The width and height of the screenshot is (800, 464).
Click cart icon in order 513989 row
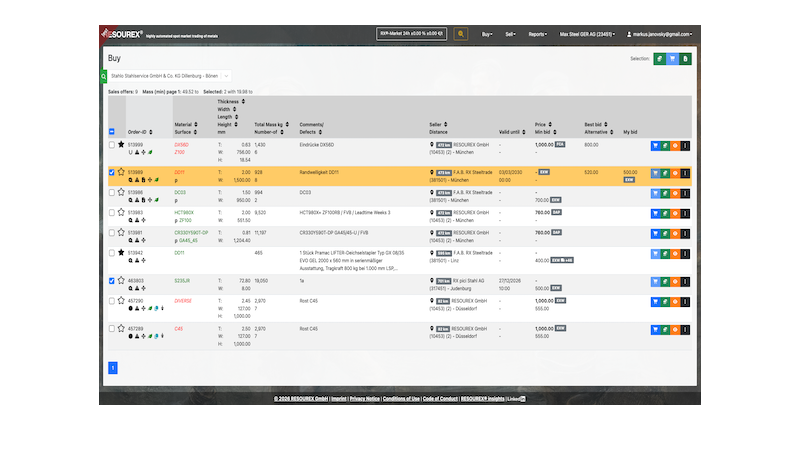(656, 174)
